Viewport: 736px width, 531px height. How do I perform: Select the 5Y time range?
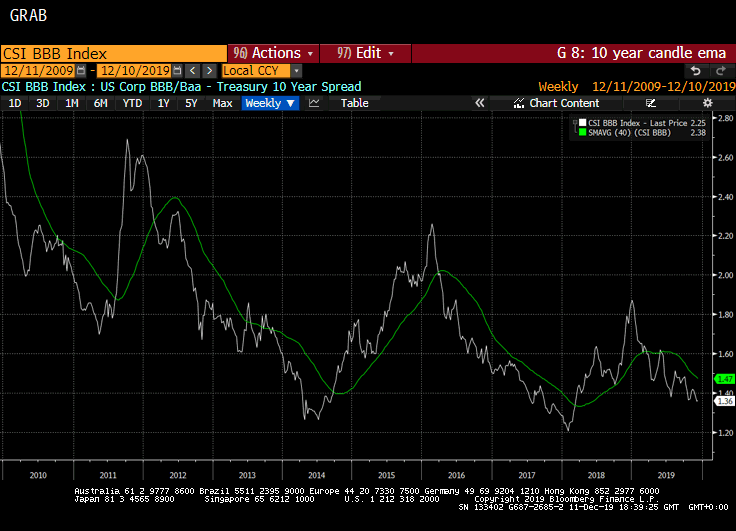pos(191,103)
